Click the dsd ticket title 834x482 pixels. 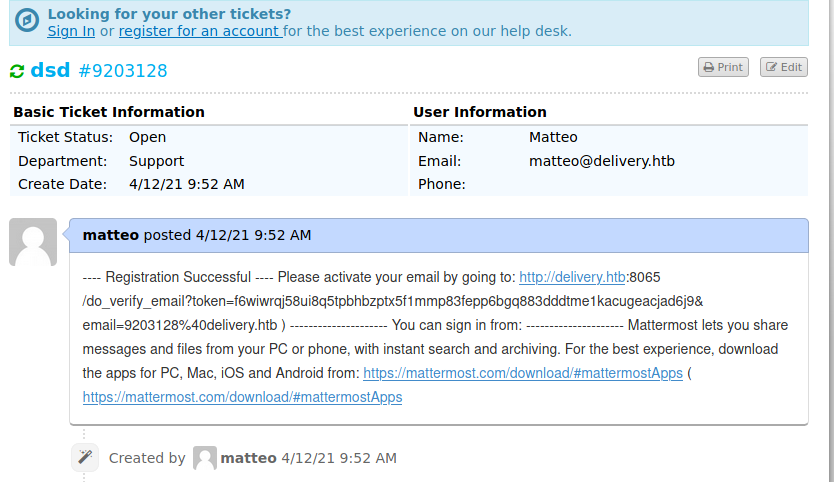50,70
